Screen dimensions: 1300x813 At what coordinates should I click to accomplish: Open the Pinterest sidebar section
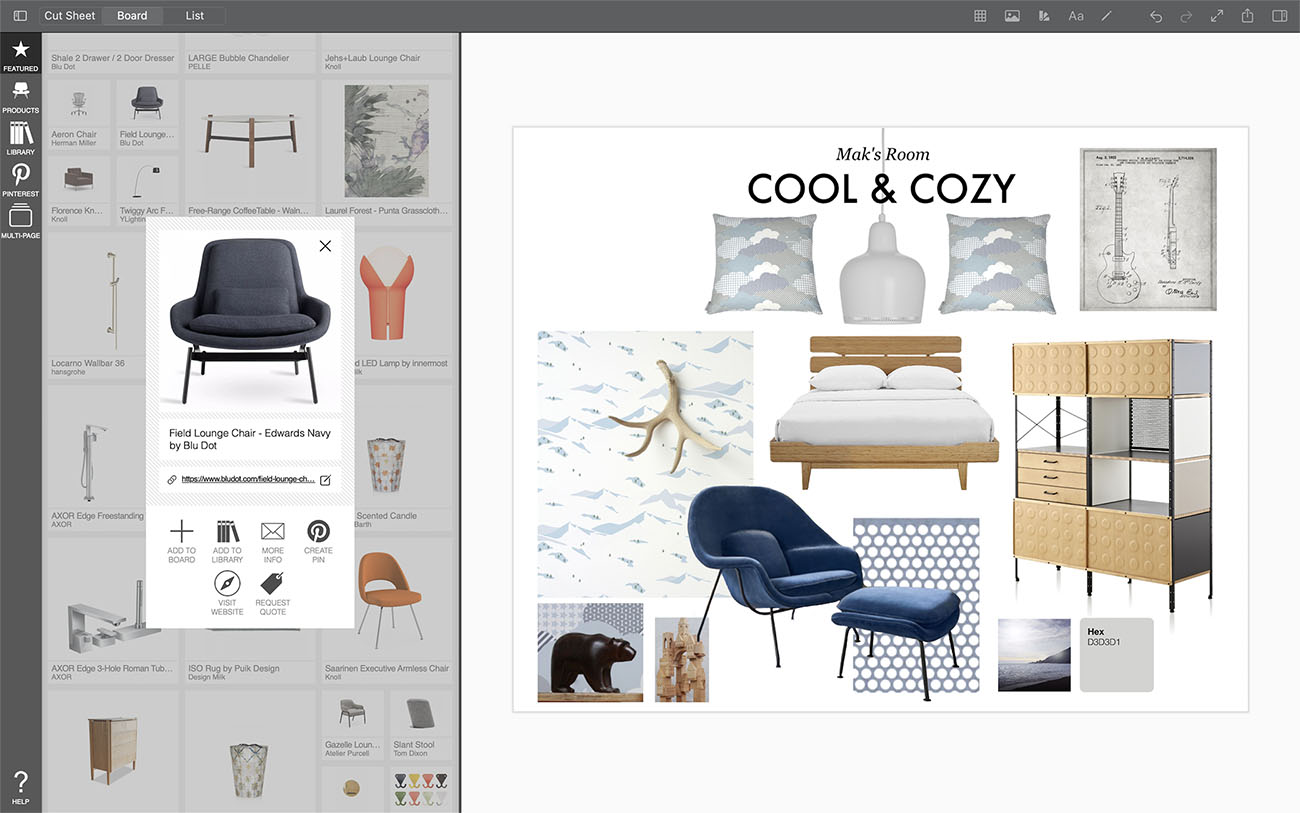pyautogui.click(x=20, y=180)
